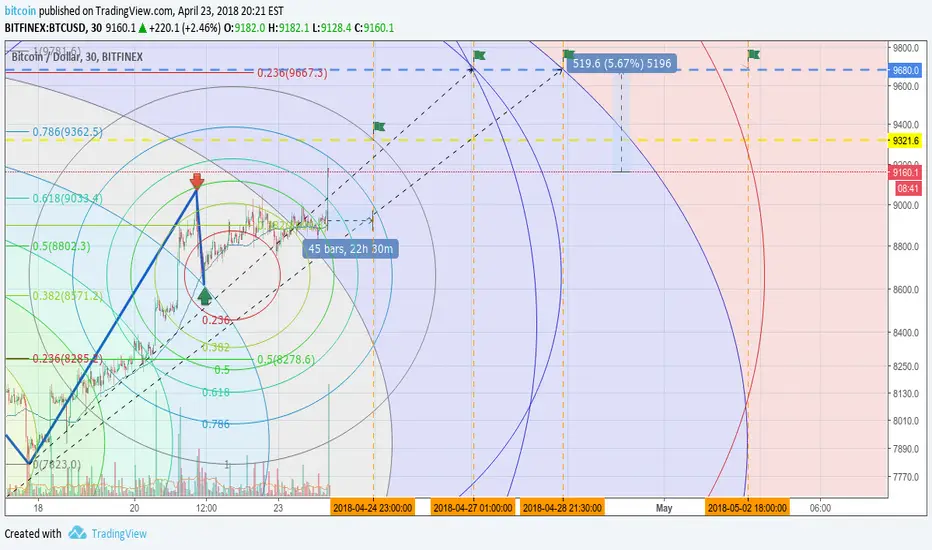Click the H:9182.1 high value

coord(289,28)
